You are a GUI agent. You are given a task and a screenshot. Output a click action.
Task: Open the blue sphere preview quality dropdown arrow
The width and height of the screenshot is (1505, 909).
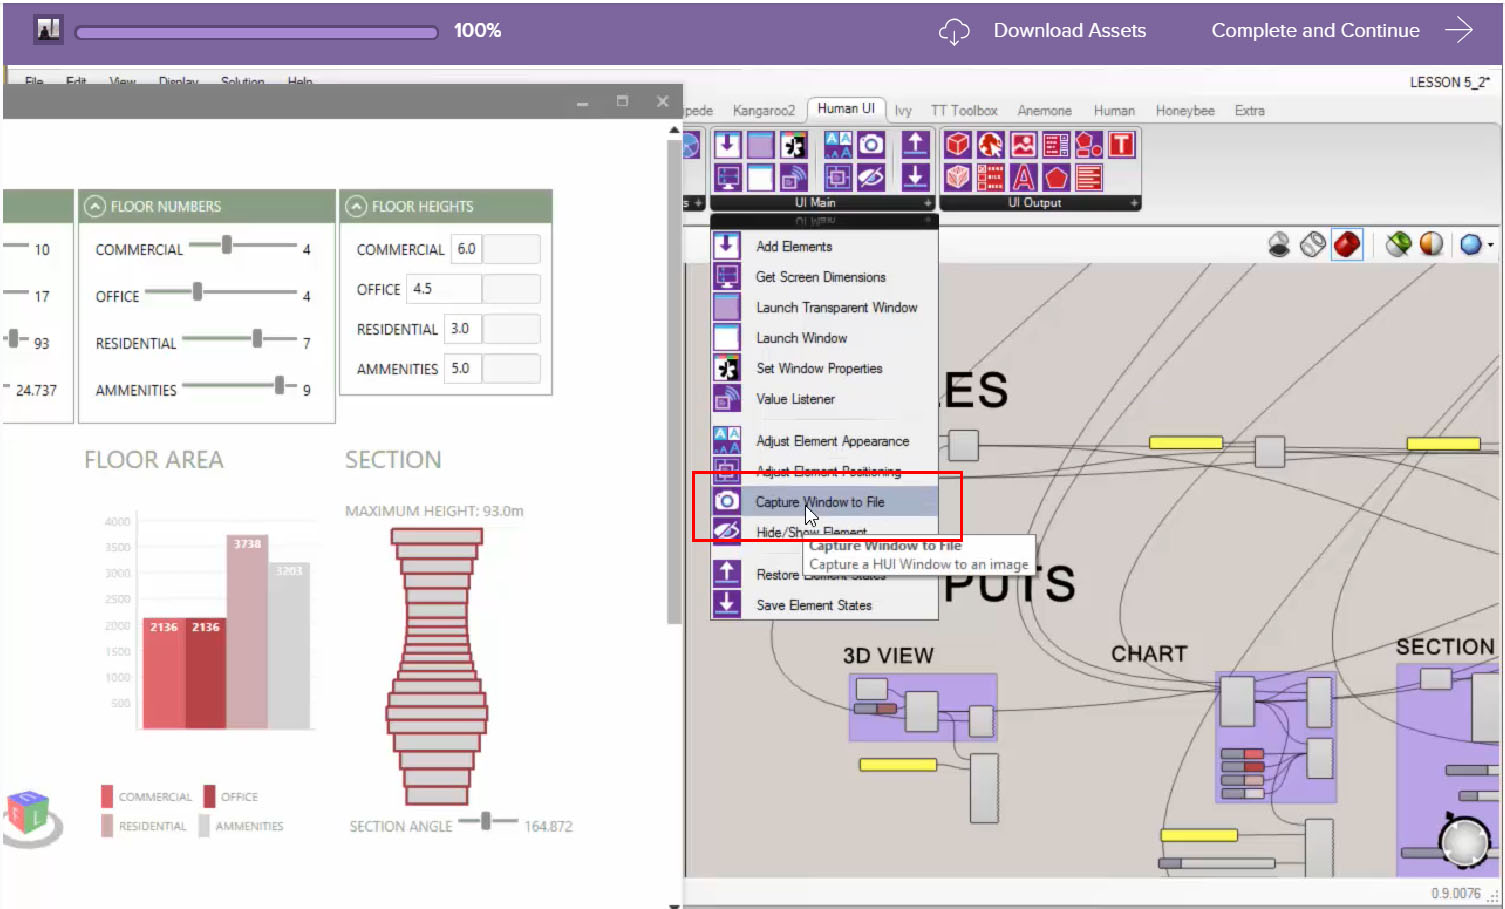pos(1491,245)
